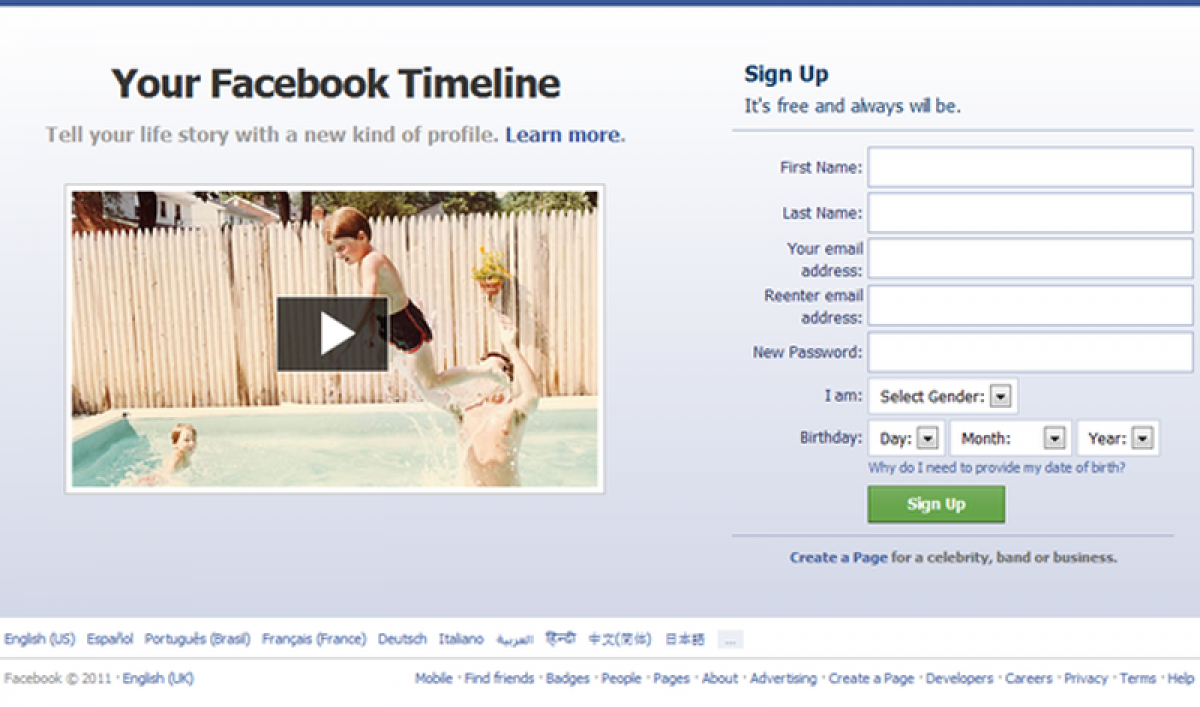Open the birthday Month dropdown

click(1010, 438)
